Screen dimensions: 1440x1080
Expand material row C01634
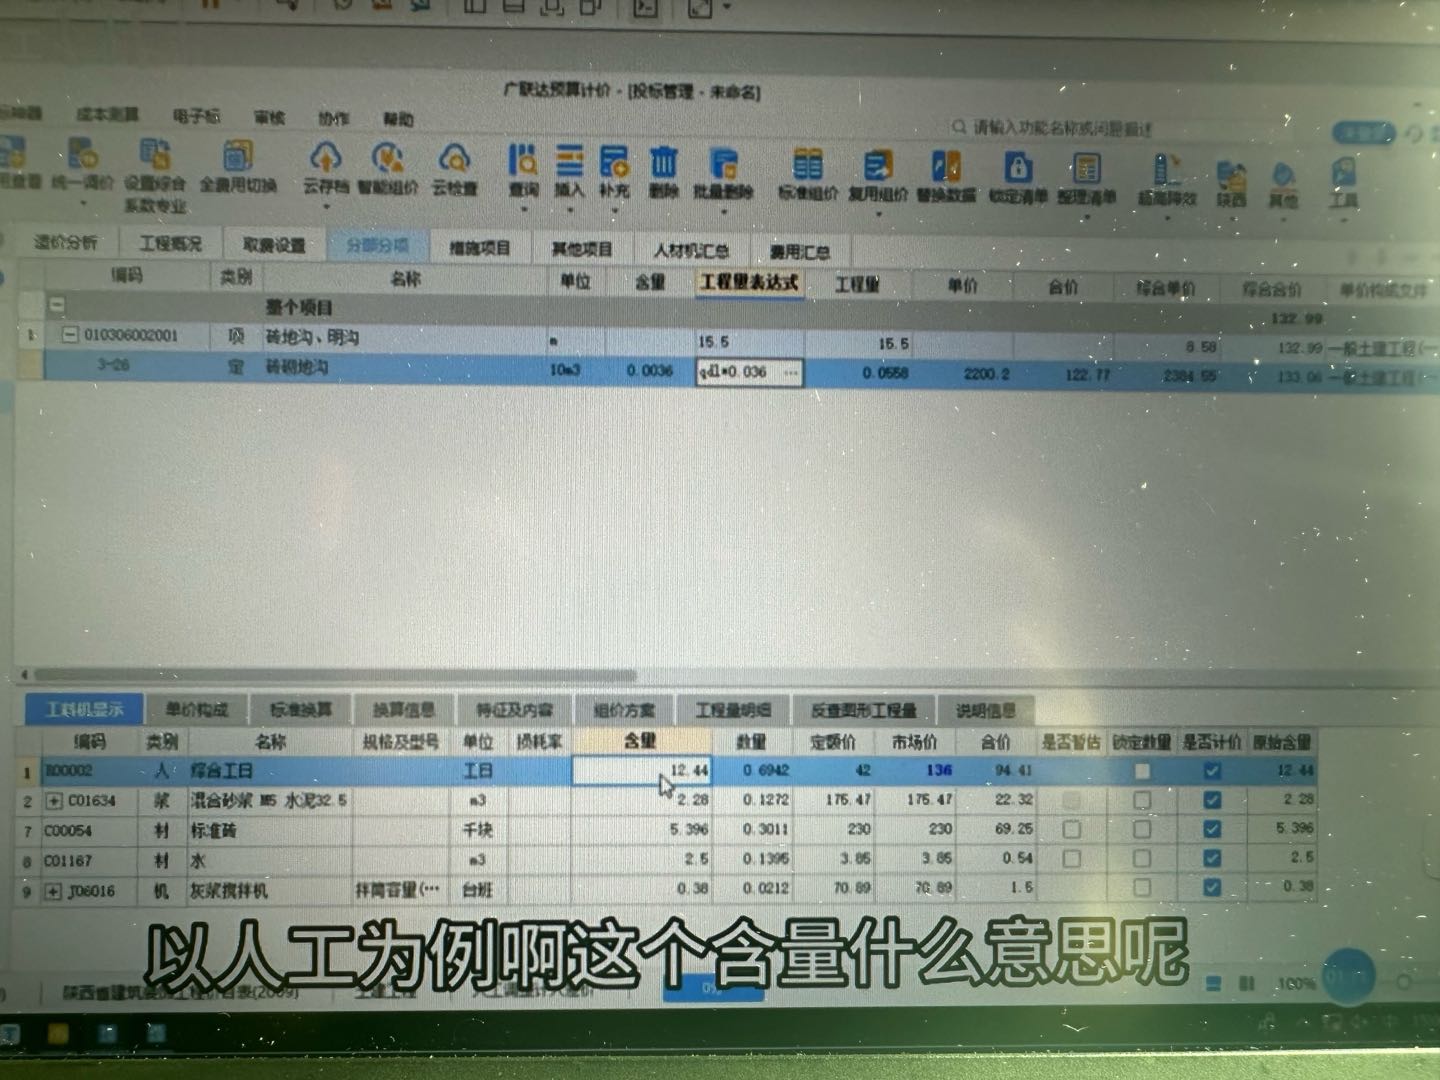coord(54,801)
